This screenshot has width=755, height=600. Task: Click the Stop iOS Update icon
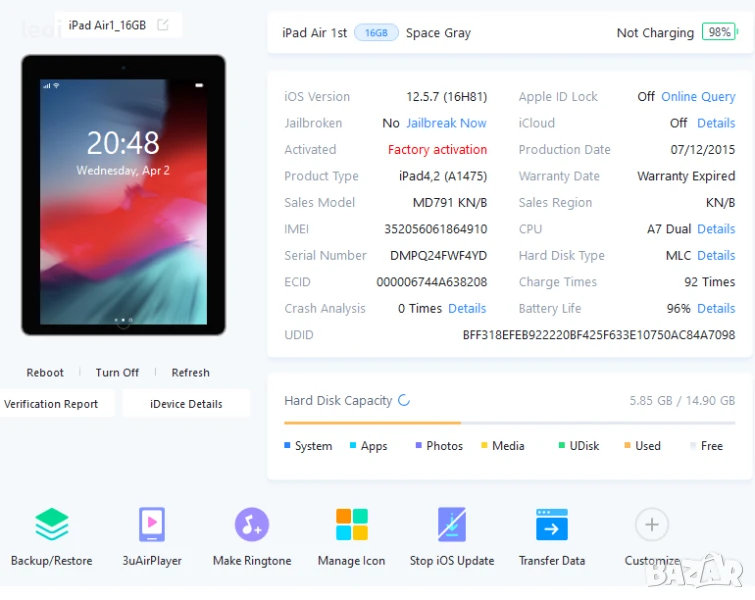click(452, 525)
